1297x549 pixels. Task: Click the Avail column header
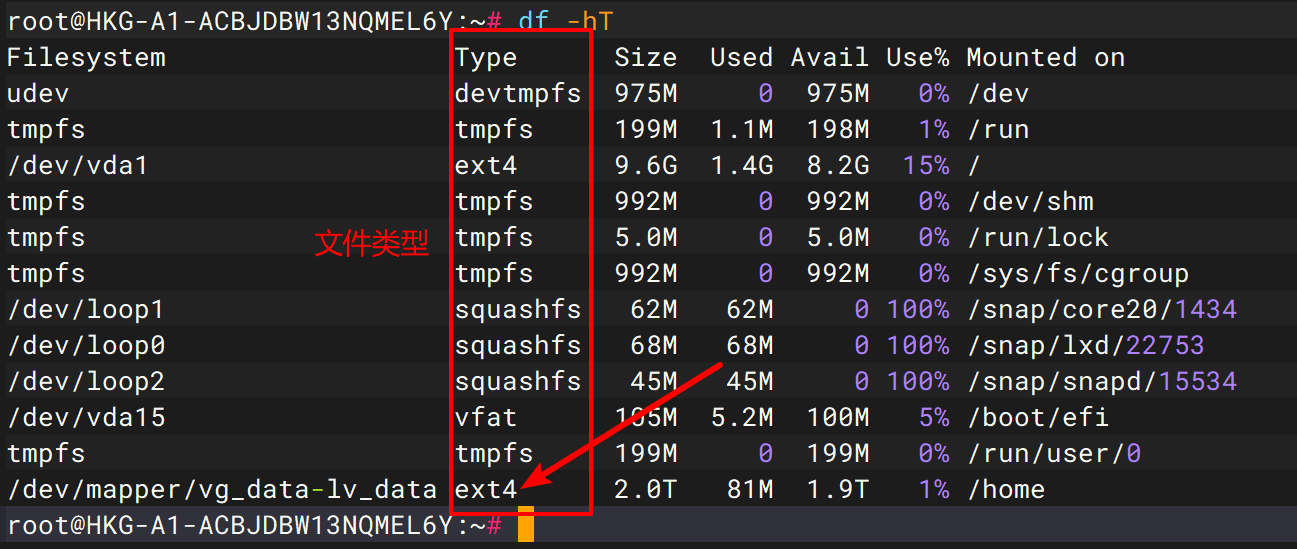(x=829, y=58)
